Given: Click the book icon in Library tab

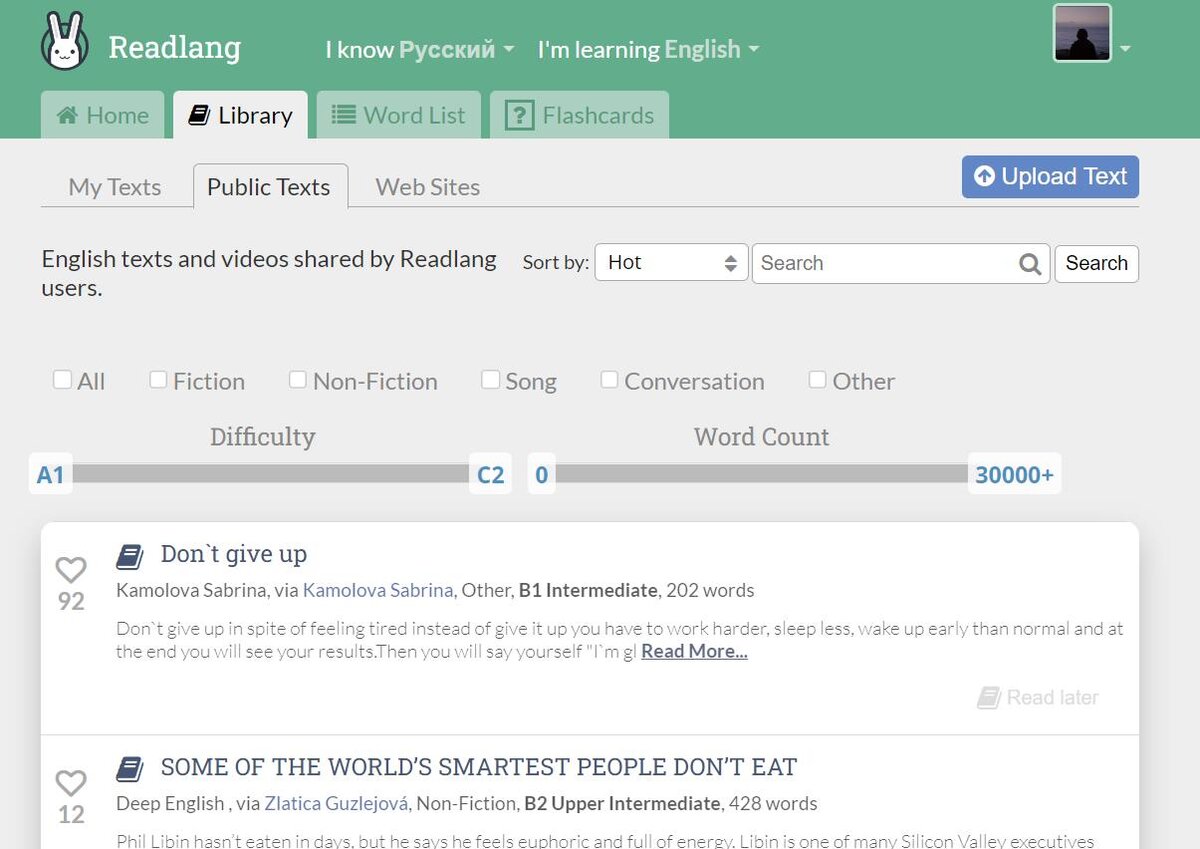Looking at the screenshot, I should [199, 116].
